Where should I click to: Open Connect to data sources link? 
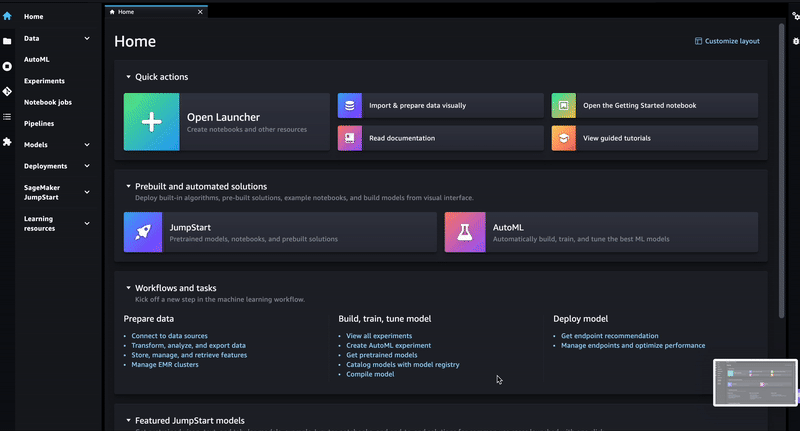[169, 336]
